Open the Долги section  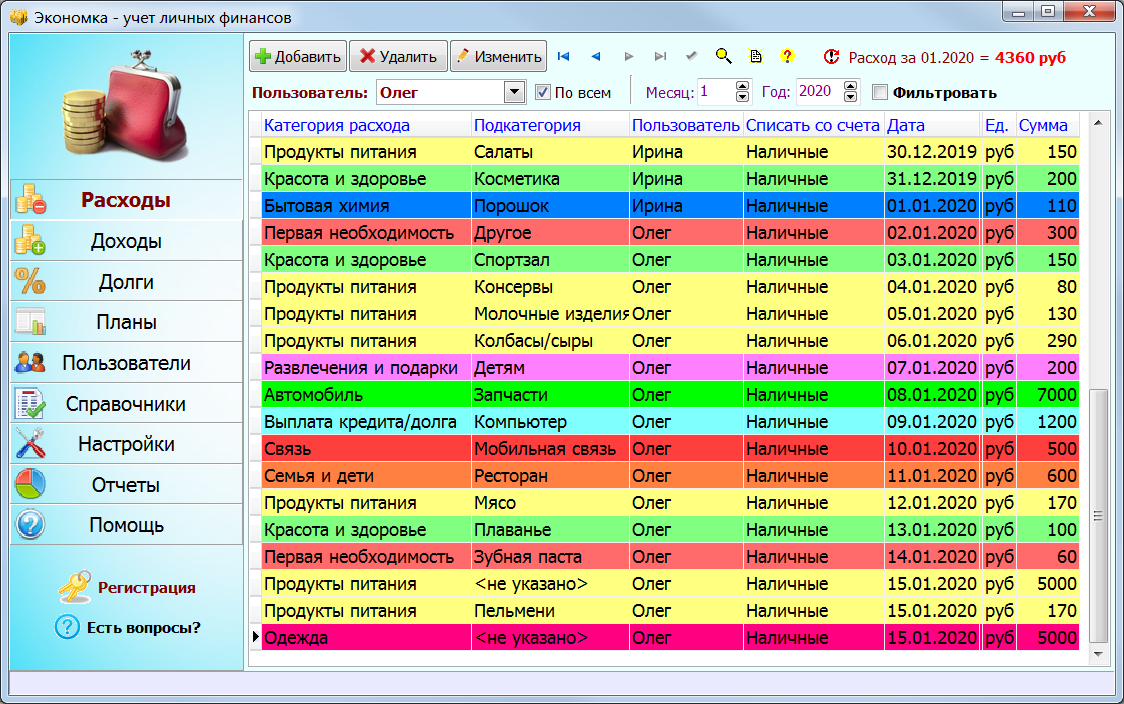click(127, 281)
